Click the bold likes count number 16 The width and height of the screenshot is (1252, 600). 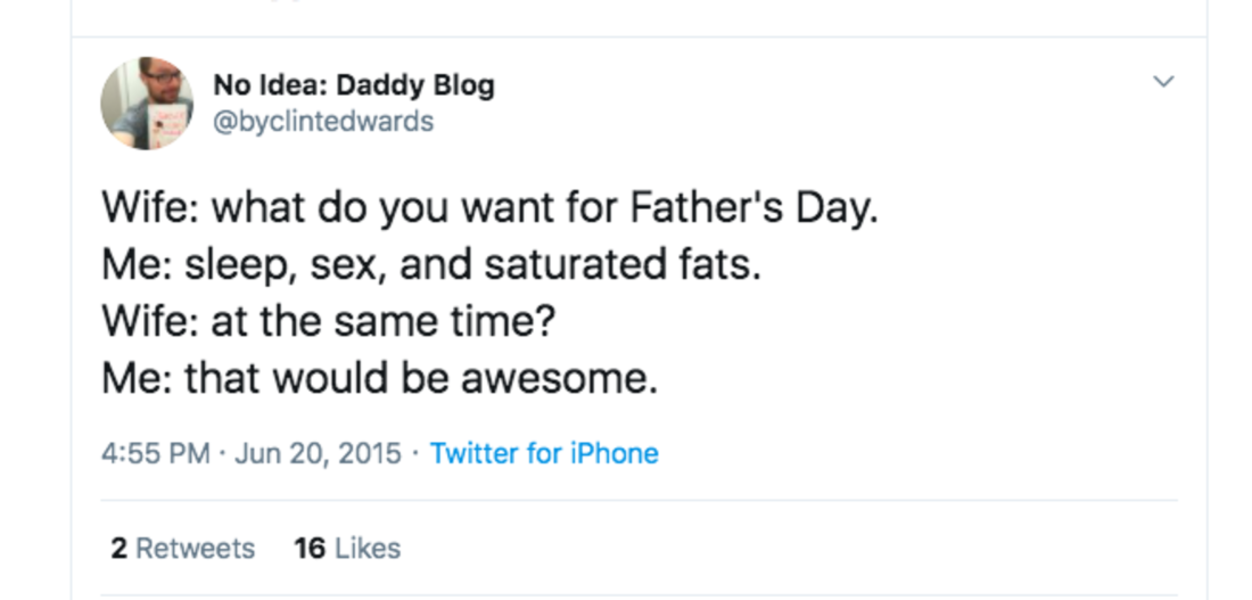pos(310,549)
